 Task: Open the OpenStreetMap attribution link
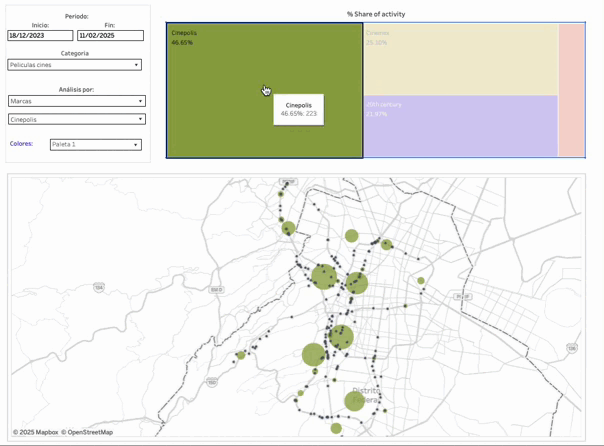click(87, 432)
